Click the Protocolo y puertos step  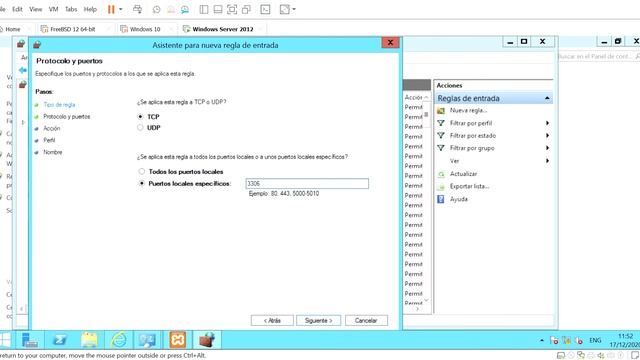coord(67,117)
